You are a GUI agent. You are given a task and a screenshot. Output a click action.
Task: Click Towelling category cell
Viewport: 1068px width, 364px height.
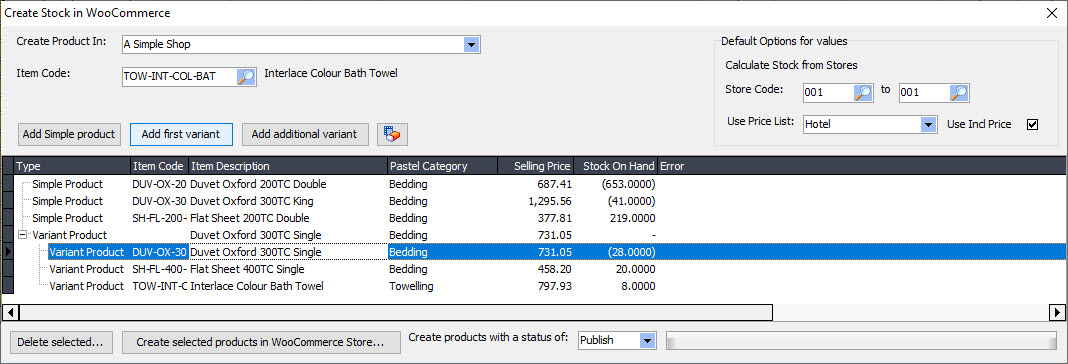[441, 286]
